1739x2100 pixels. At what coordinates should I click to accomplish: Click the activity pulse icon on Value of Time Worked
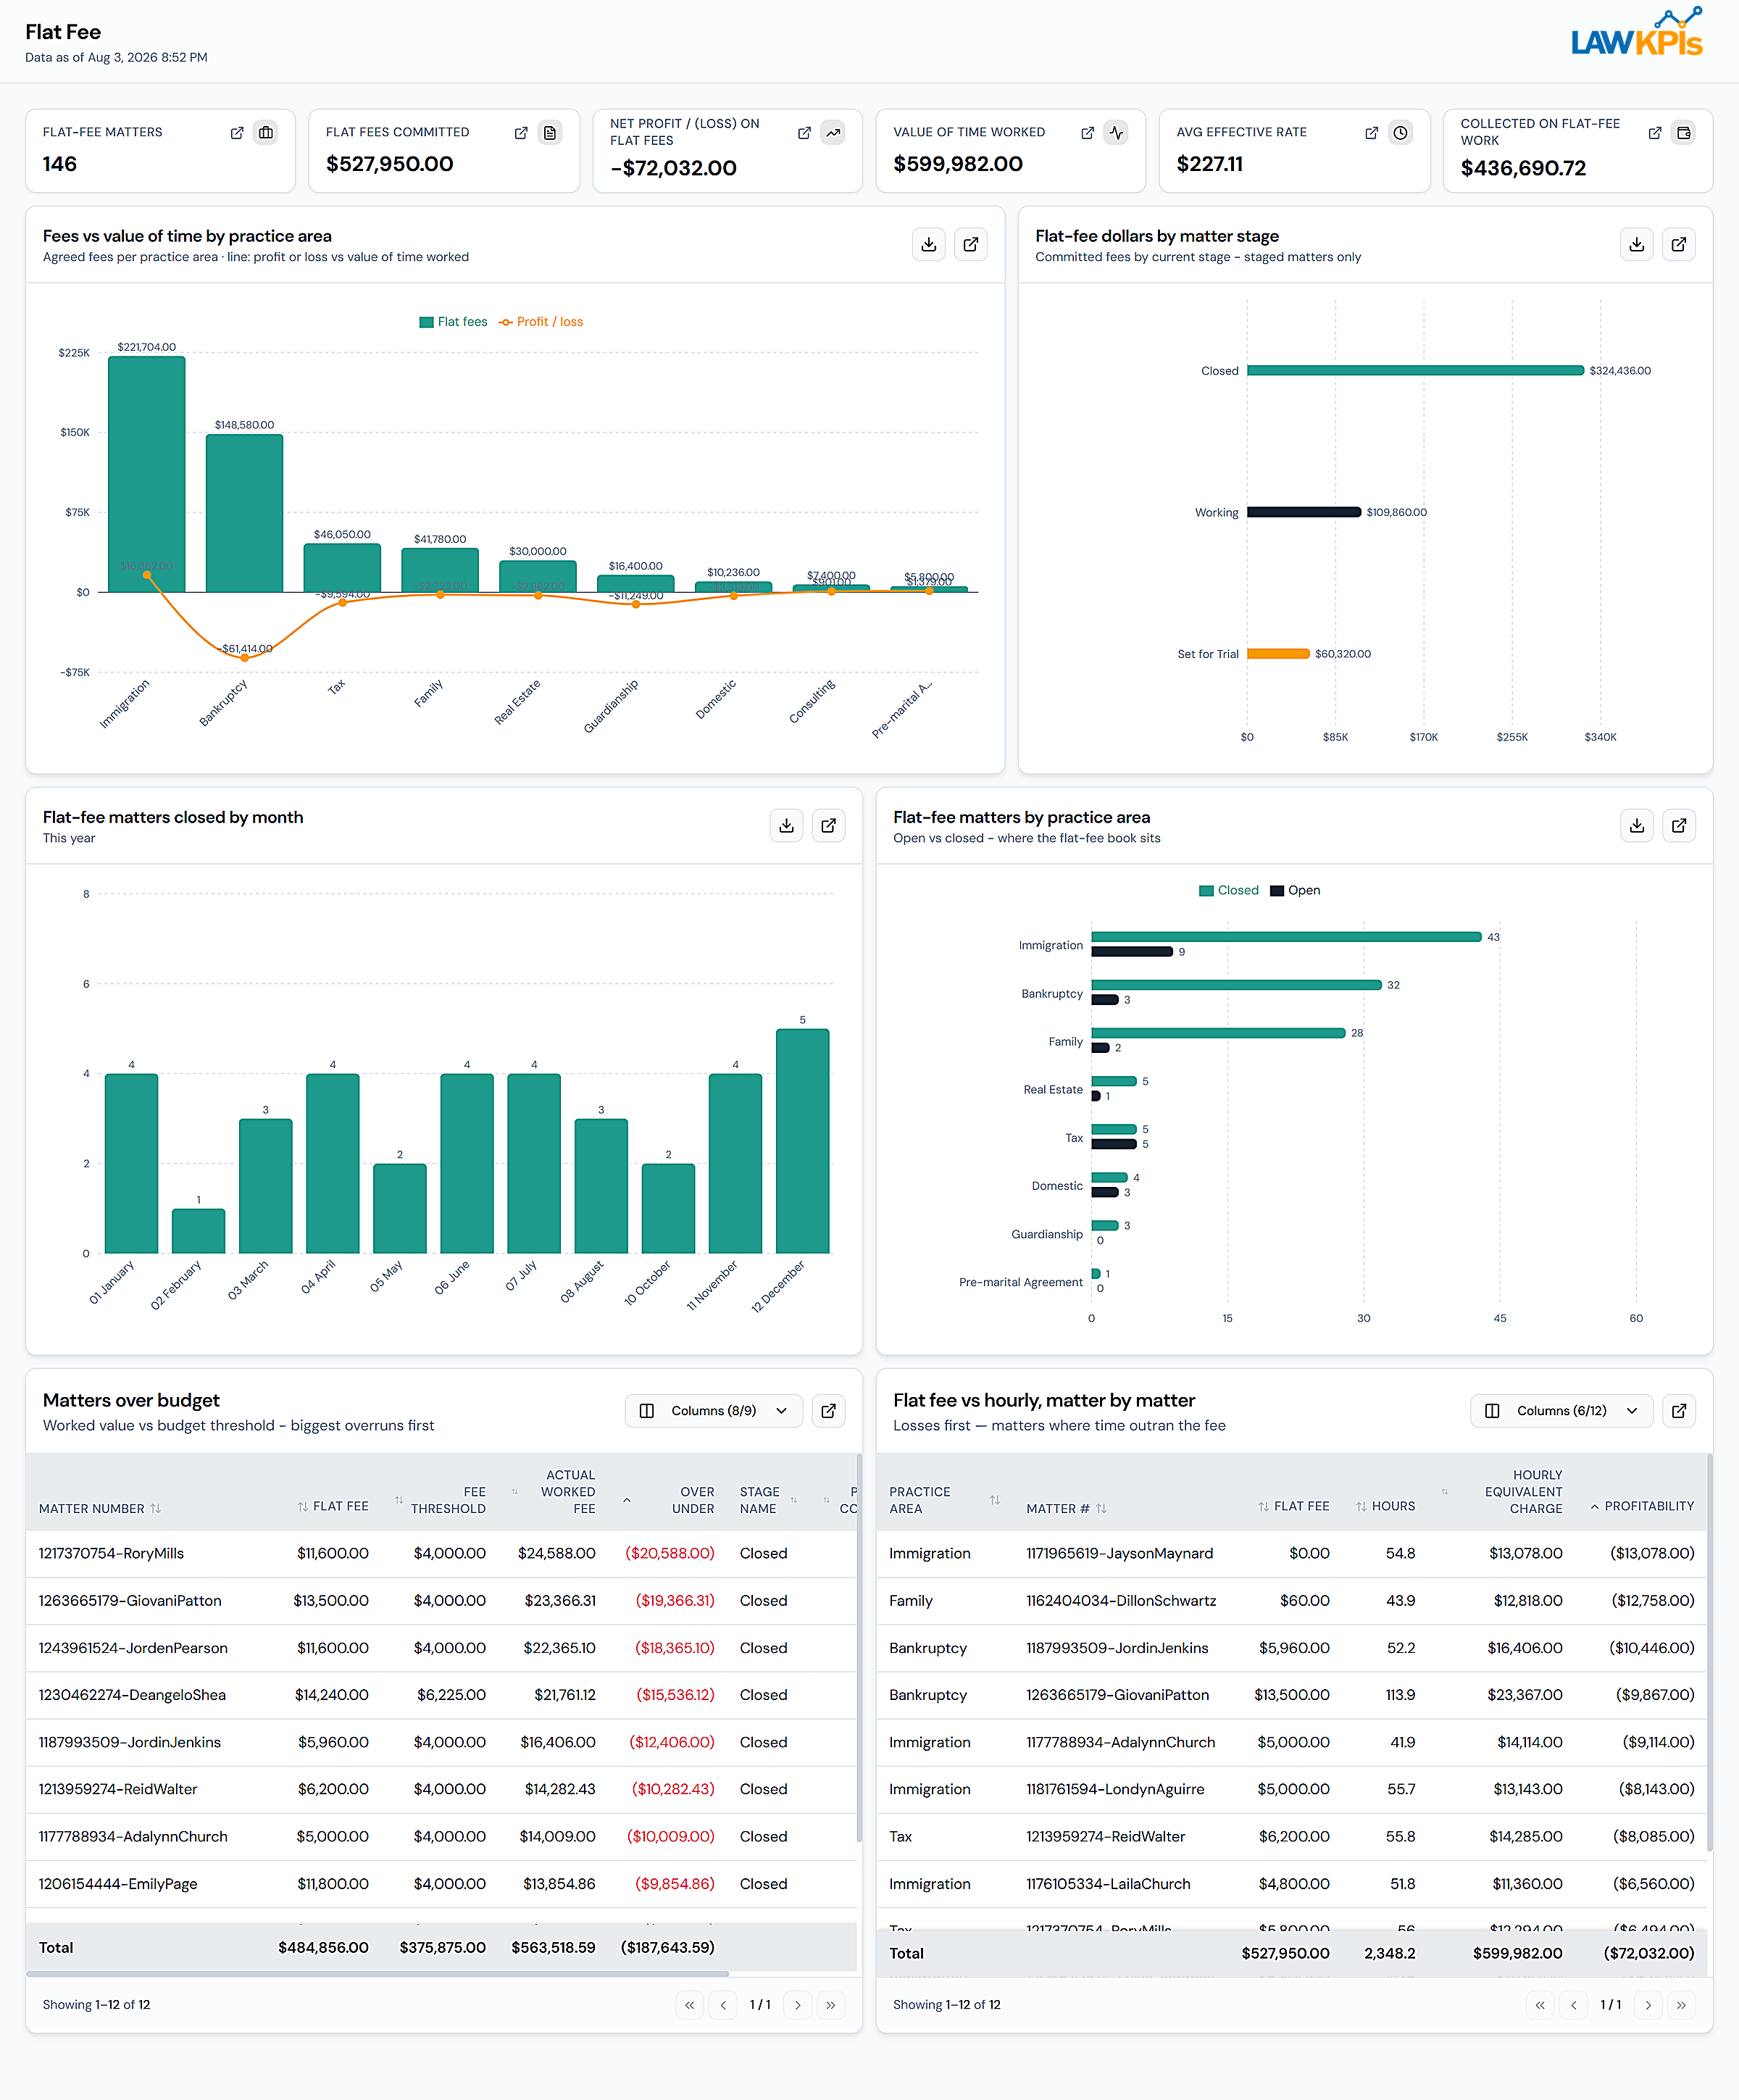coord(1116,133)
